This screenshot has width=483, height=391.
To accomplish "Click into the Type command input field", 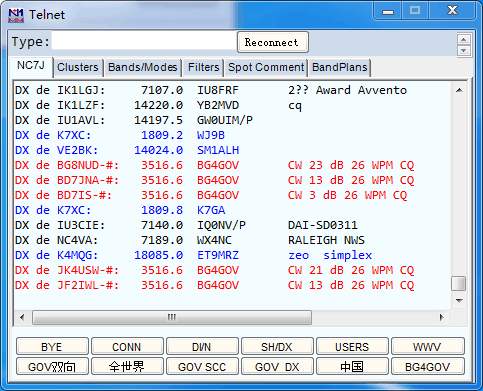I will [144, 41].
